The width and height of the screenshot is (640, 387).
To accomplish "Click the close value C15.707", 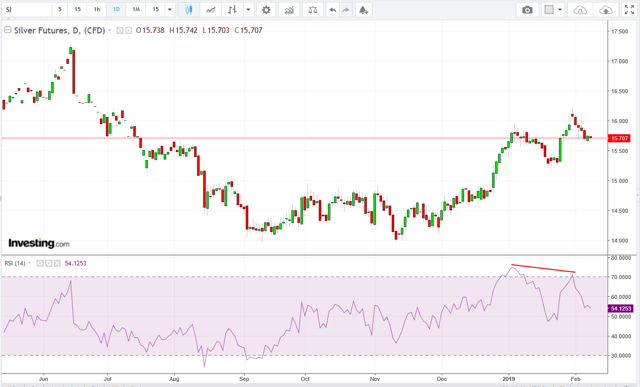I will [248, 30].
